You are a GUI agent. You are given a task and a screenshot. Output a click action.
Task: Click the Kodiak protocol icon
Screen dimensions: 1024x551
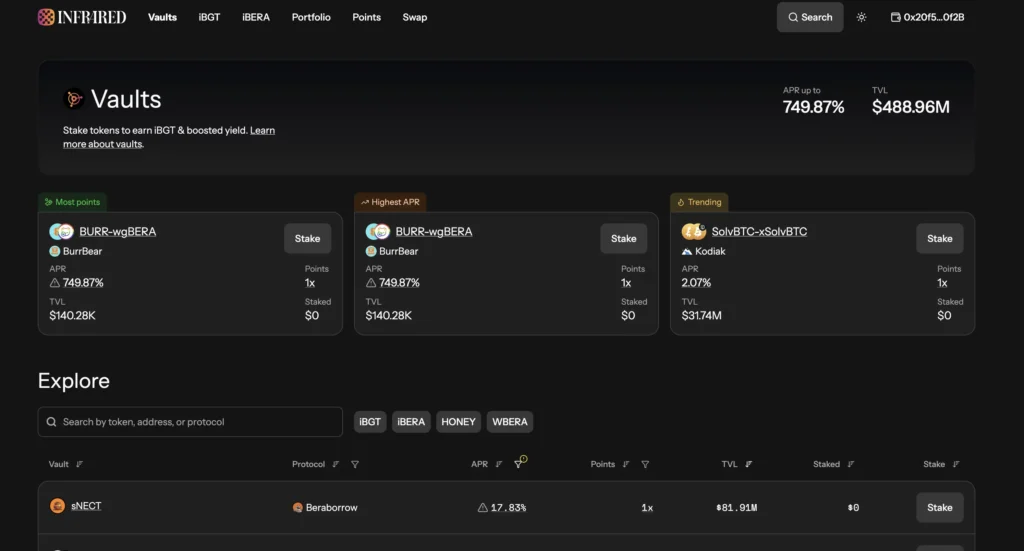tap(687, 251)
